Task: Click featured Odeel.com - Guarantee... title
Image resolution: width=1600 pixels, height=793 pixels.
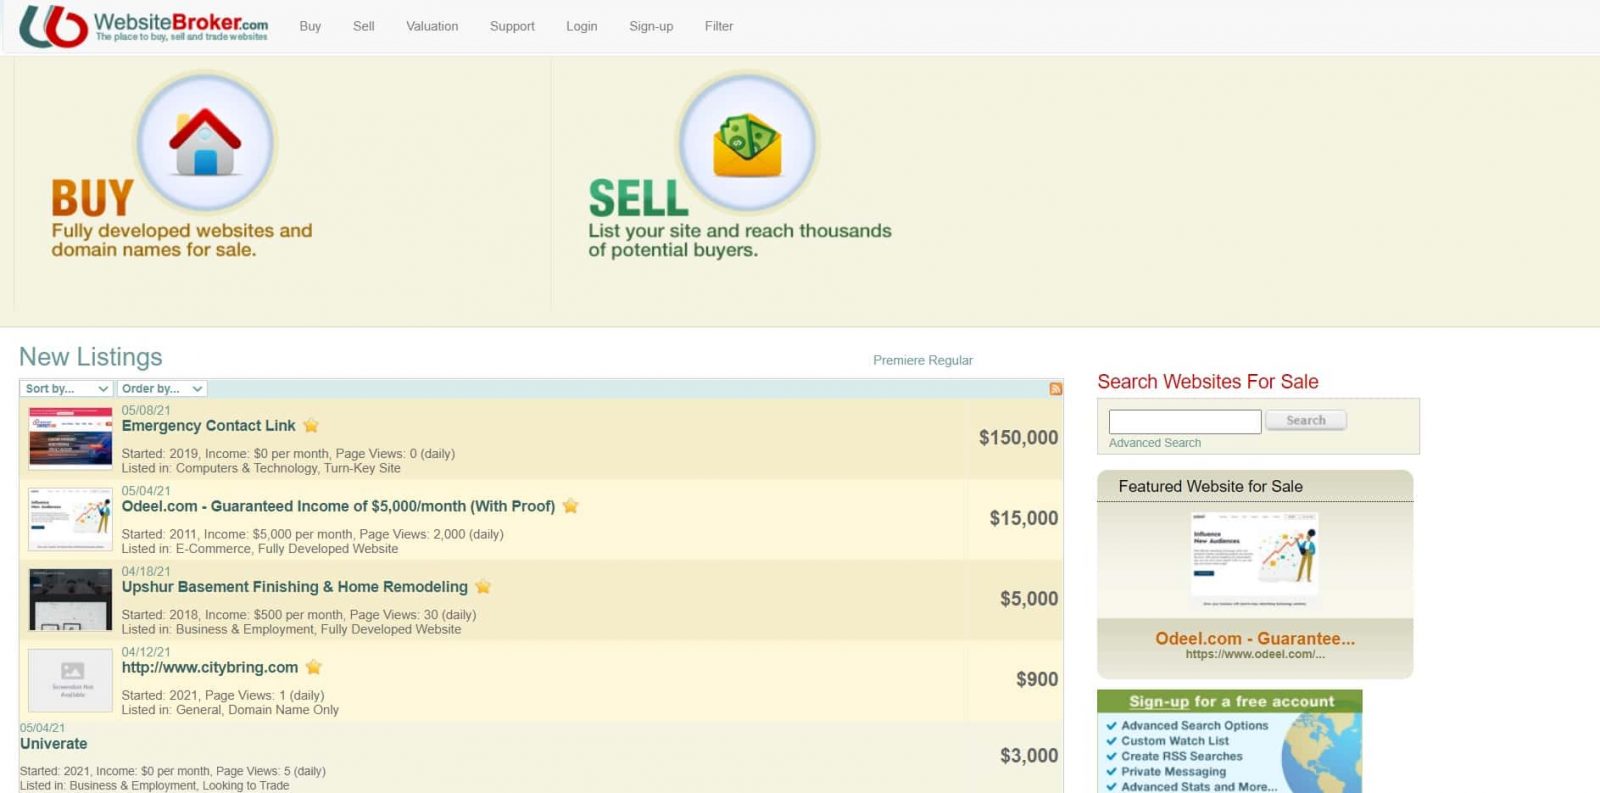Action: [1255, 638]
